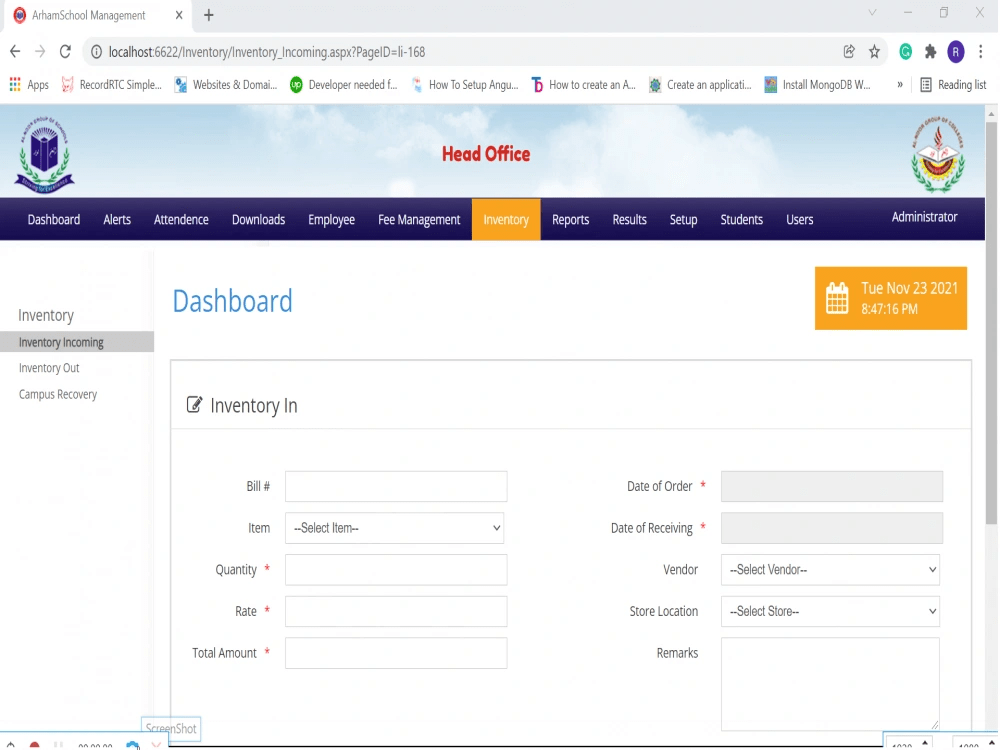
Task: Open the Fee Management menu
Action: [x=419, y=219]
